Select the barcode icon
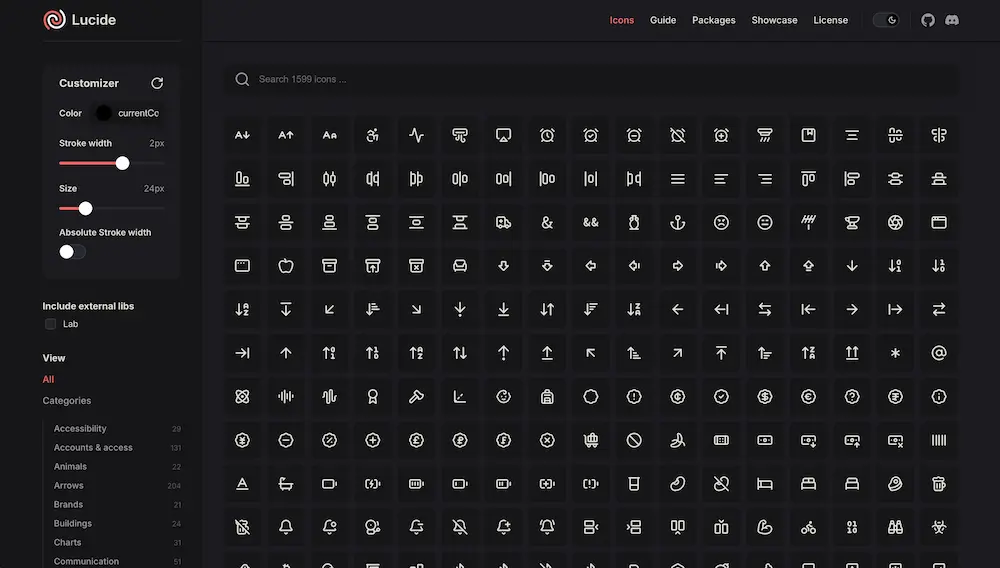Image resolution: width=1000 pixels, height=568 pixels. coord(938,440)
